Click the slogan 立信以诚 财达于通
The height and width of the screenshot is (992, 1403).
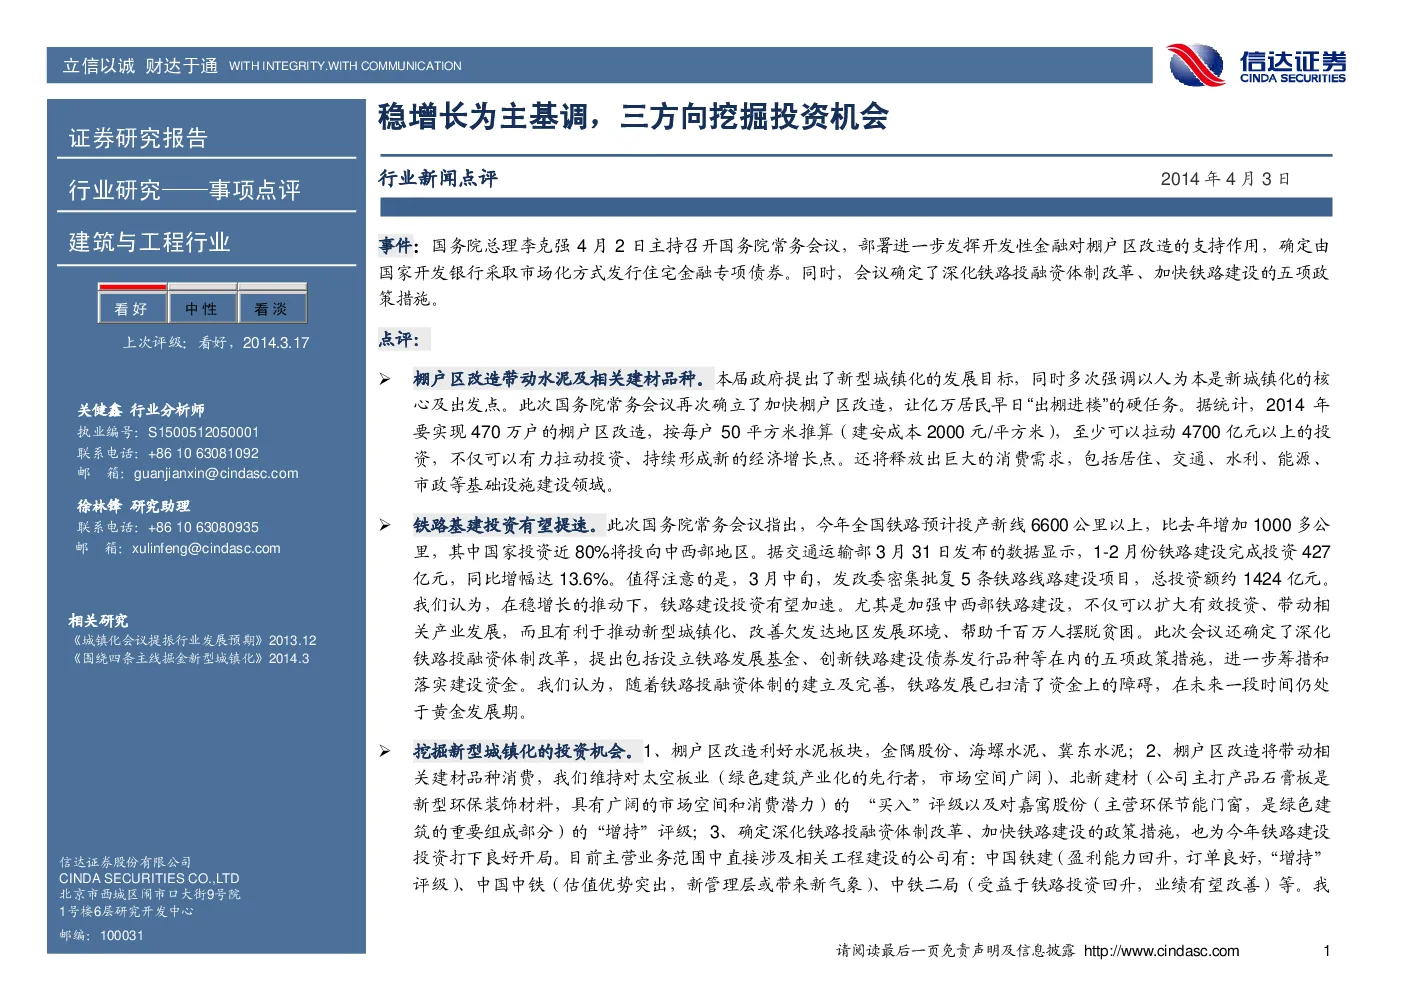point(140,66)
